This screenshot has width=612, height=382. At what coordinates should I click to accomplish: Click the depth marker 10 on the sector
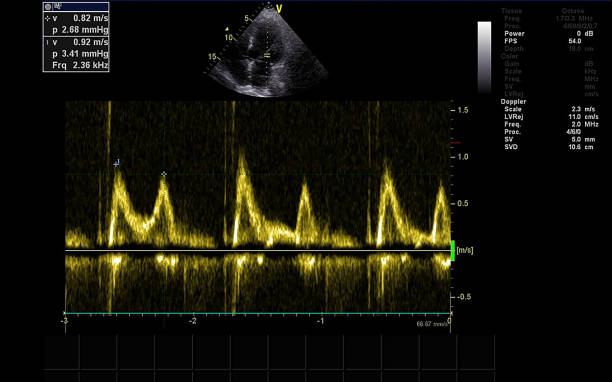pyautogui.click(x=229, y=38)
